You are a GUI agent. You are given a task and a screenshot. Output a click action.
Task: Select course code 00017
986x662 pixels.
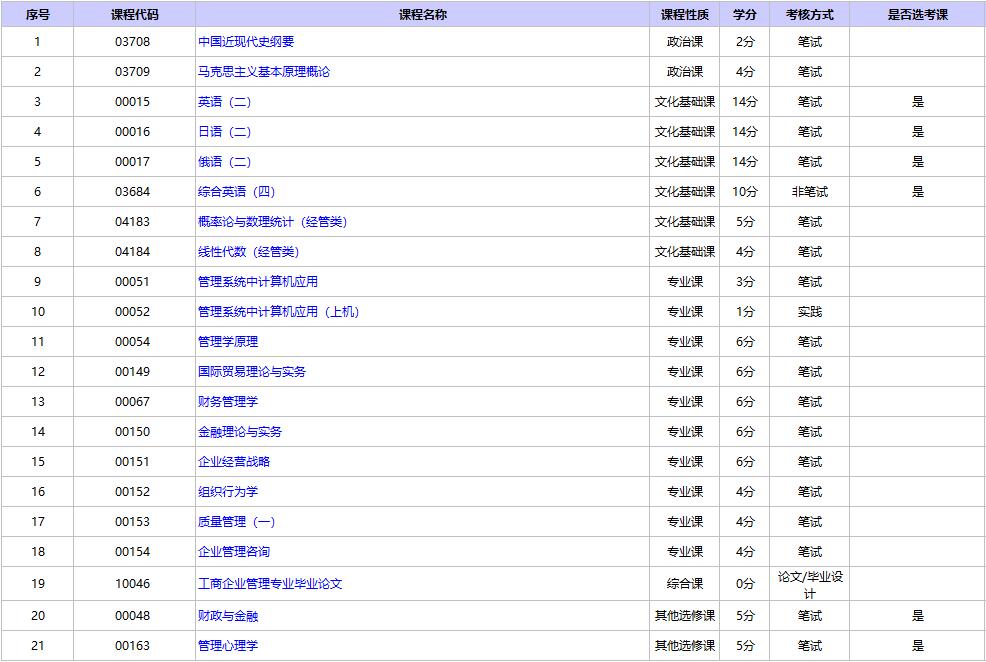133,162
